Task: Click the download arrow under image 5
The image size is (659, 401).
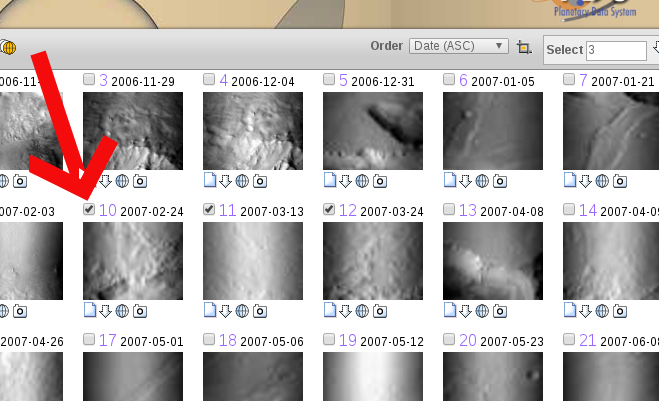Action: point(345,181)
